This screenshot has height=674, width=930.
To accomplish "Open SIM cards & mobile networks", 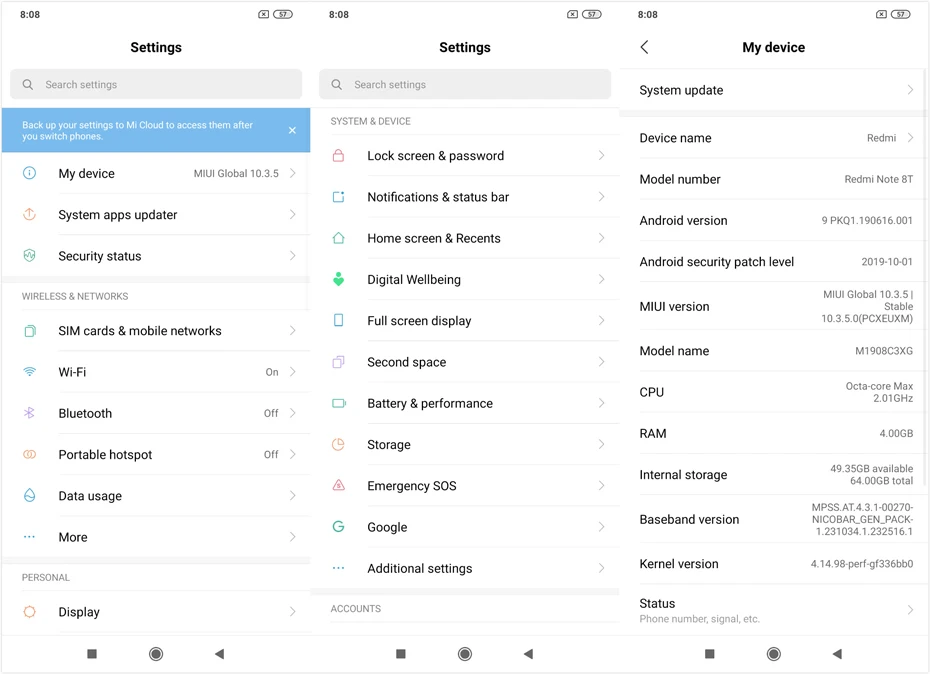I will pyautogui.click(x=156, y=330).
